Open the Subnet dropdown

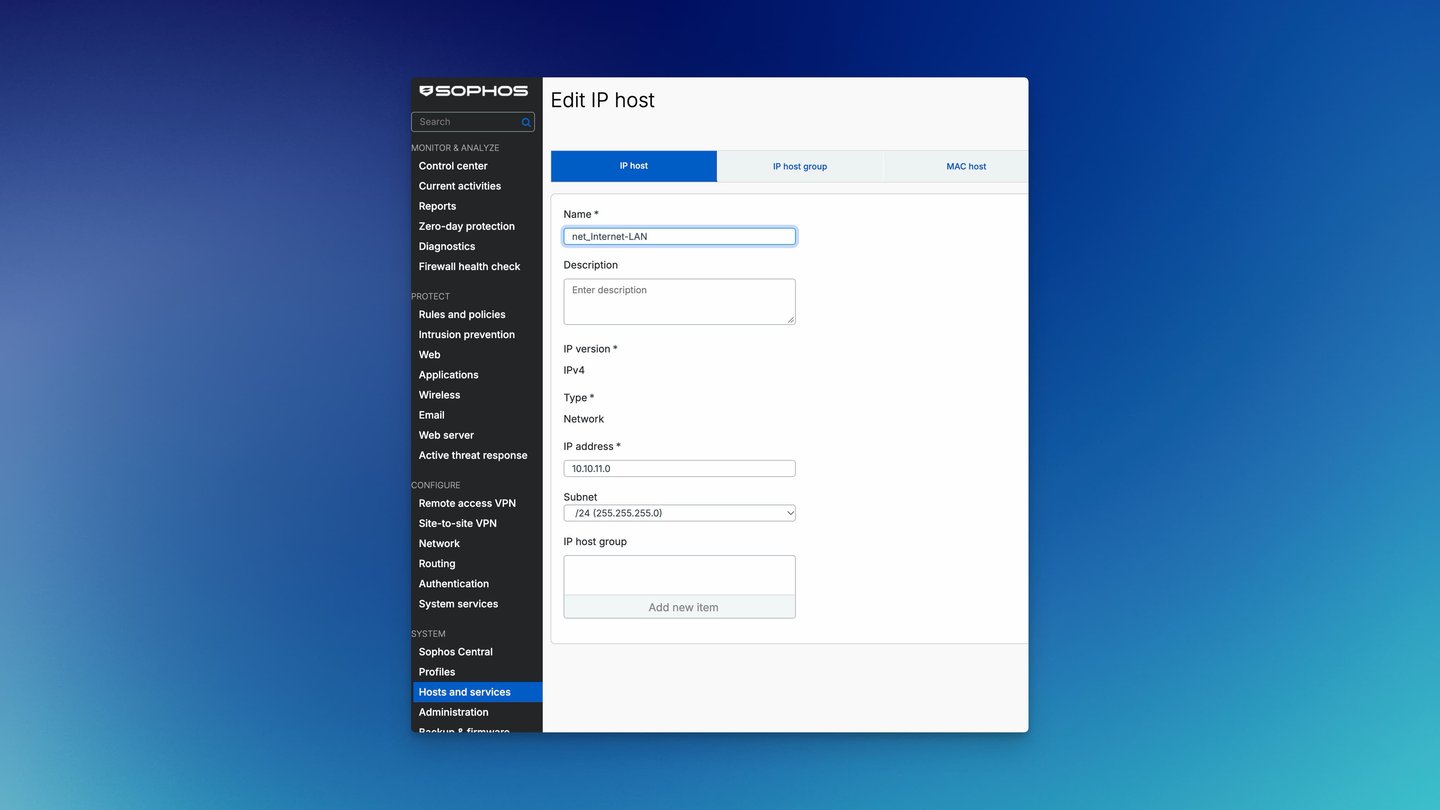tap(679, 513)
